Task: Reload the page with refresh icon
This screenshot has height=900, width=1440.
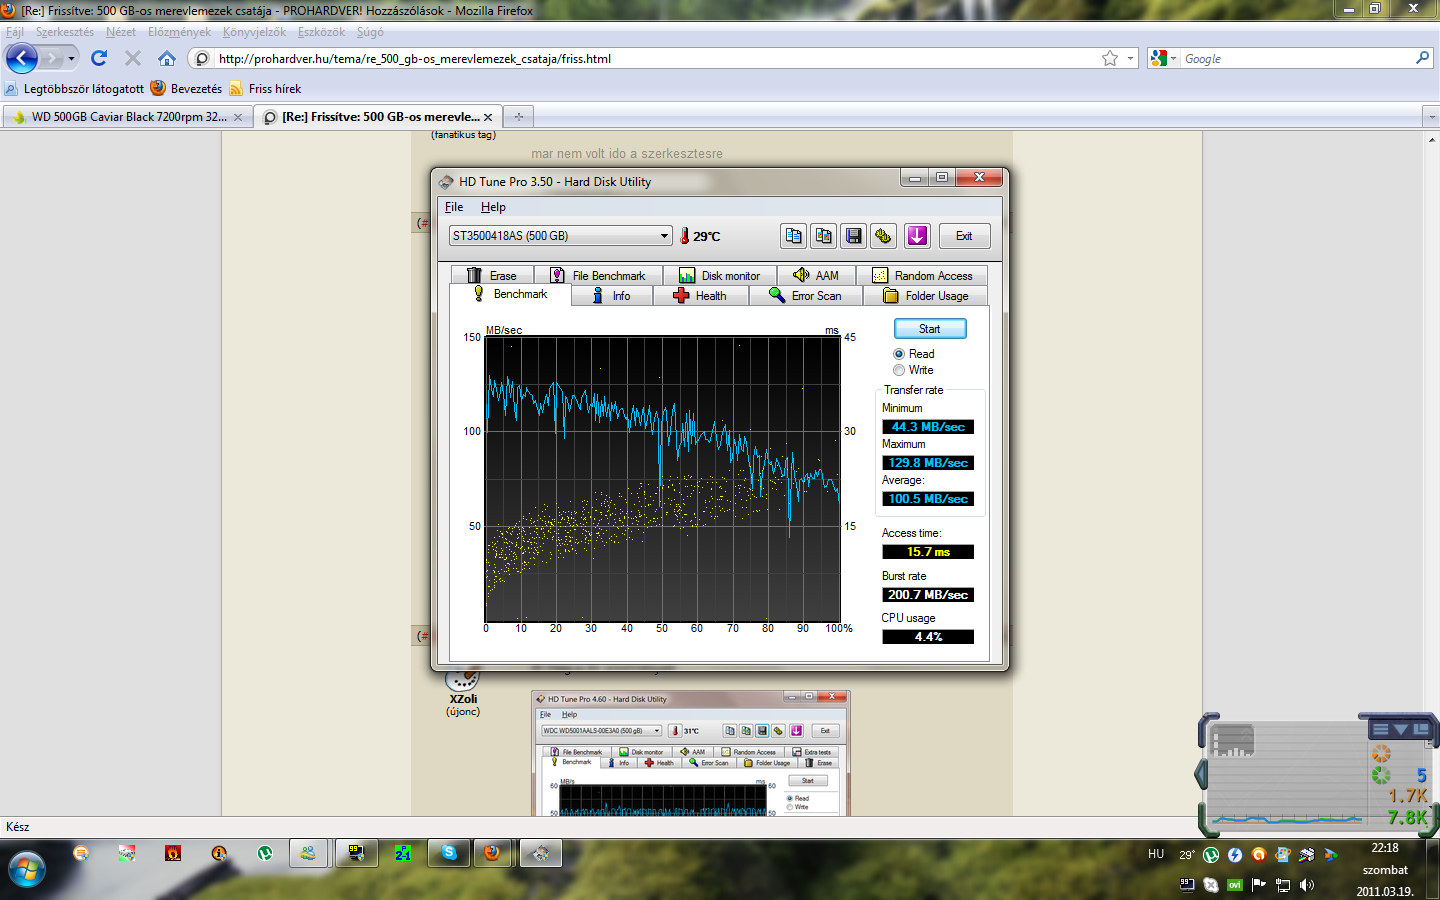Action: [x=99, y=58]
